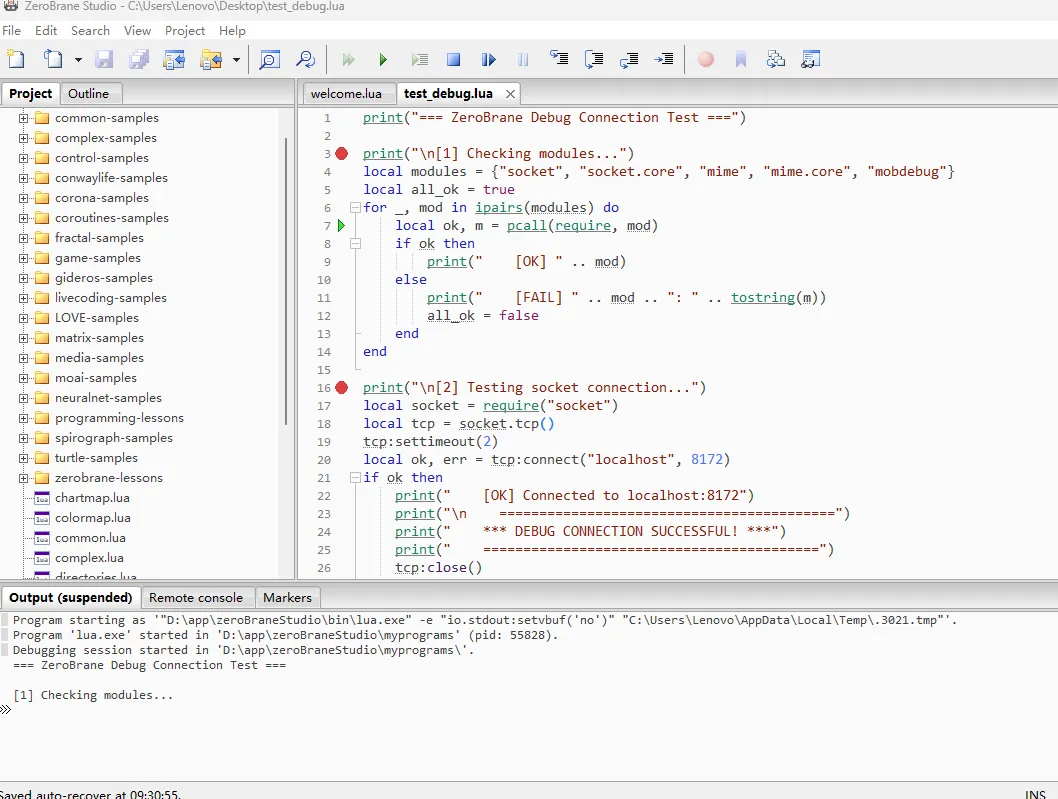Stop the debugging session with the Stop icon

coord(453,60)
